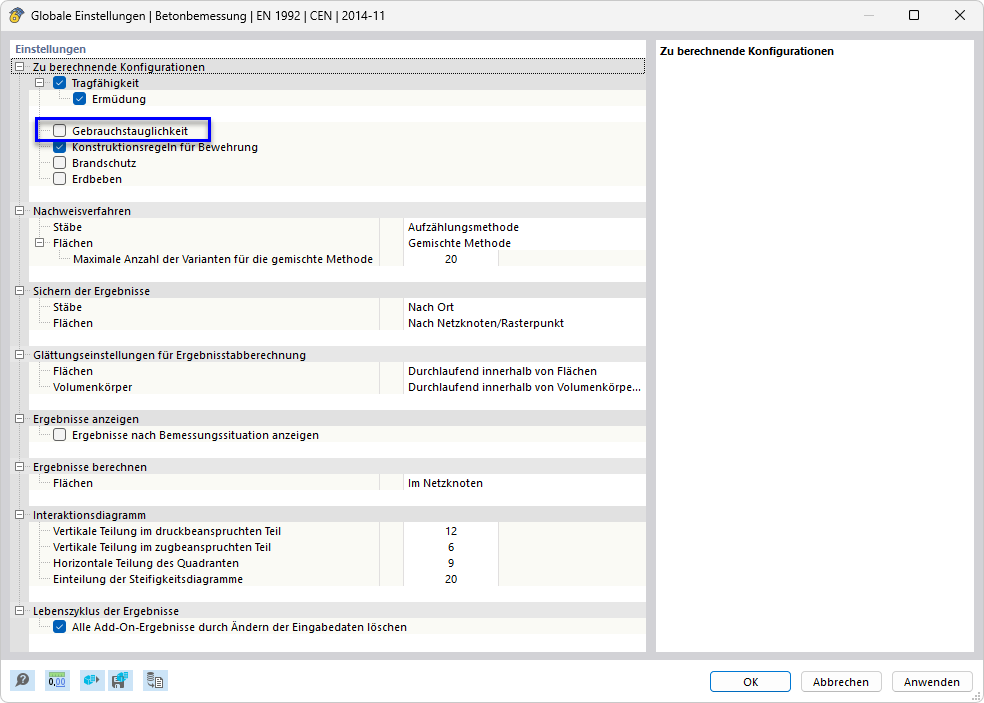The height and width of the screenshot is (703, 984).
Task: Open Flächen Gemischte Methode value dropdown
Action: tap(524, 243)
